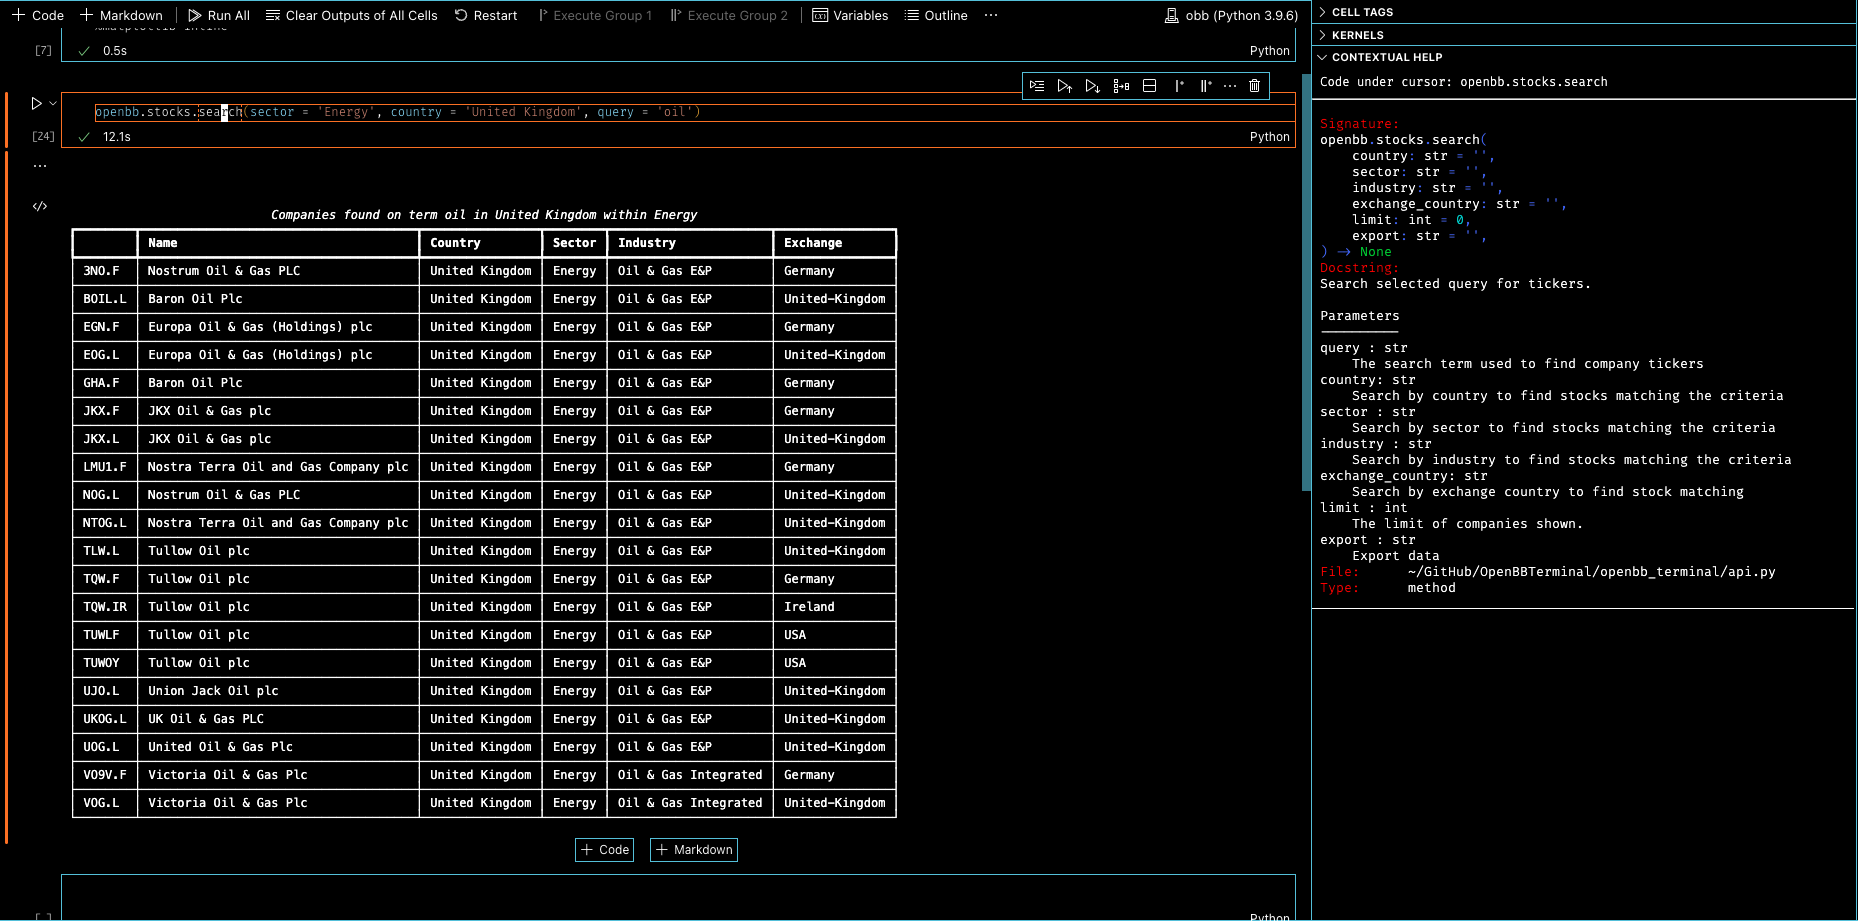
Task: Restart the notebook kernel
Action: [x=486, y=15]
